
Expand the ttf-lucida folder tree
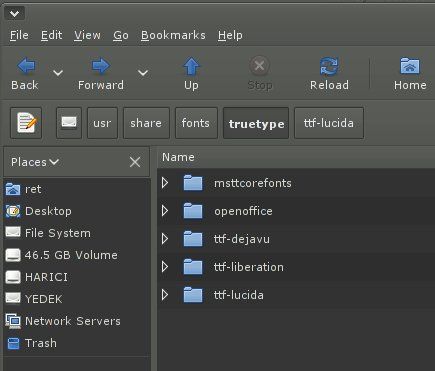pyautogui.click(x=165, y=295)
